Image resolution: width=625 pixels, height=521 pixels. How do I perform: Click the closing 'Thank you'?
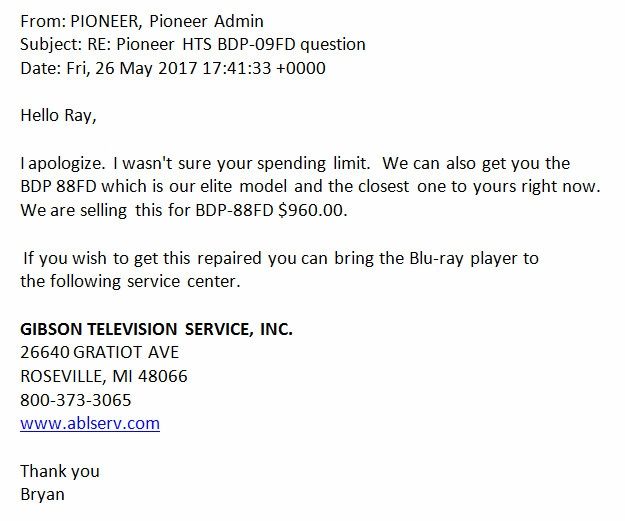click(x=60, y=471)
